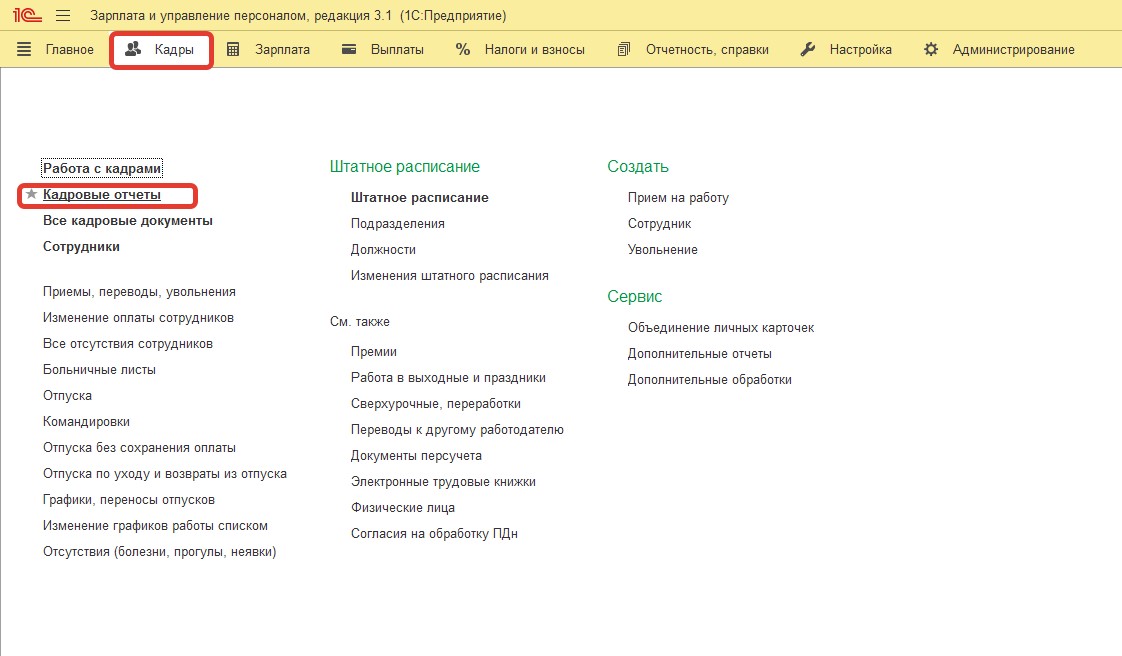Switch to the Выплаты section

tap(397, 49)
